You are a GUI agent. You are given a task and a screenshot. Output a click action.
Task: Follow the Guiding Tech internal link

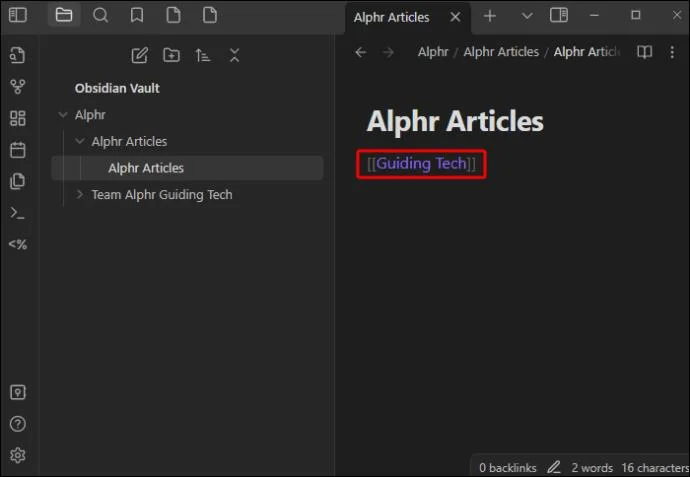pos(421,164)
